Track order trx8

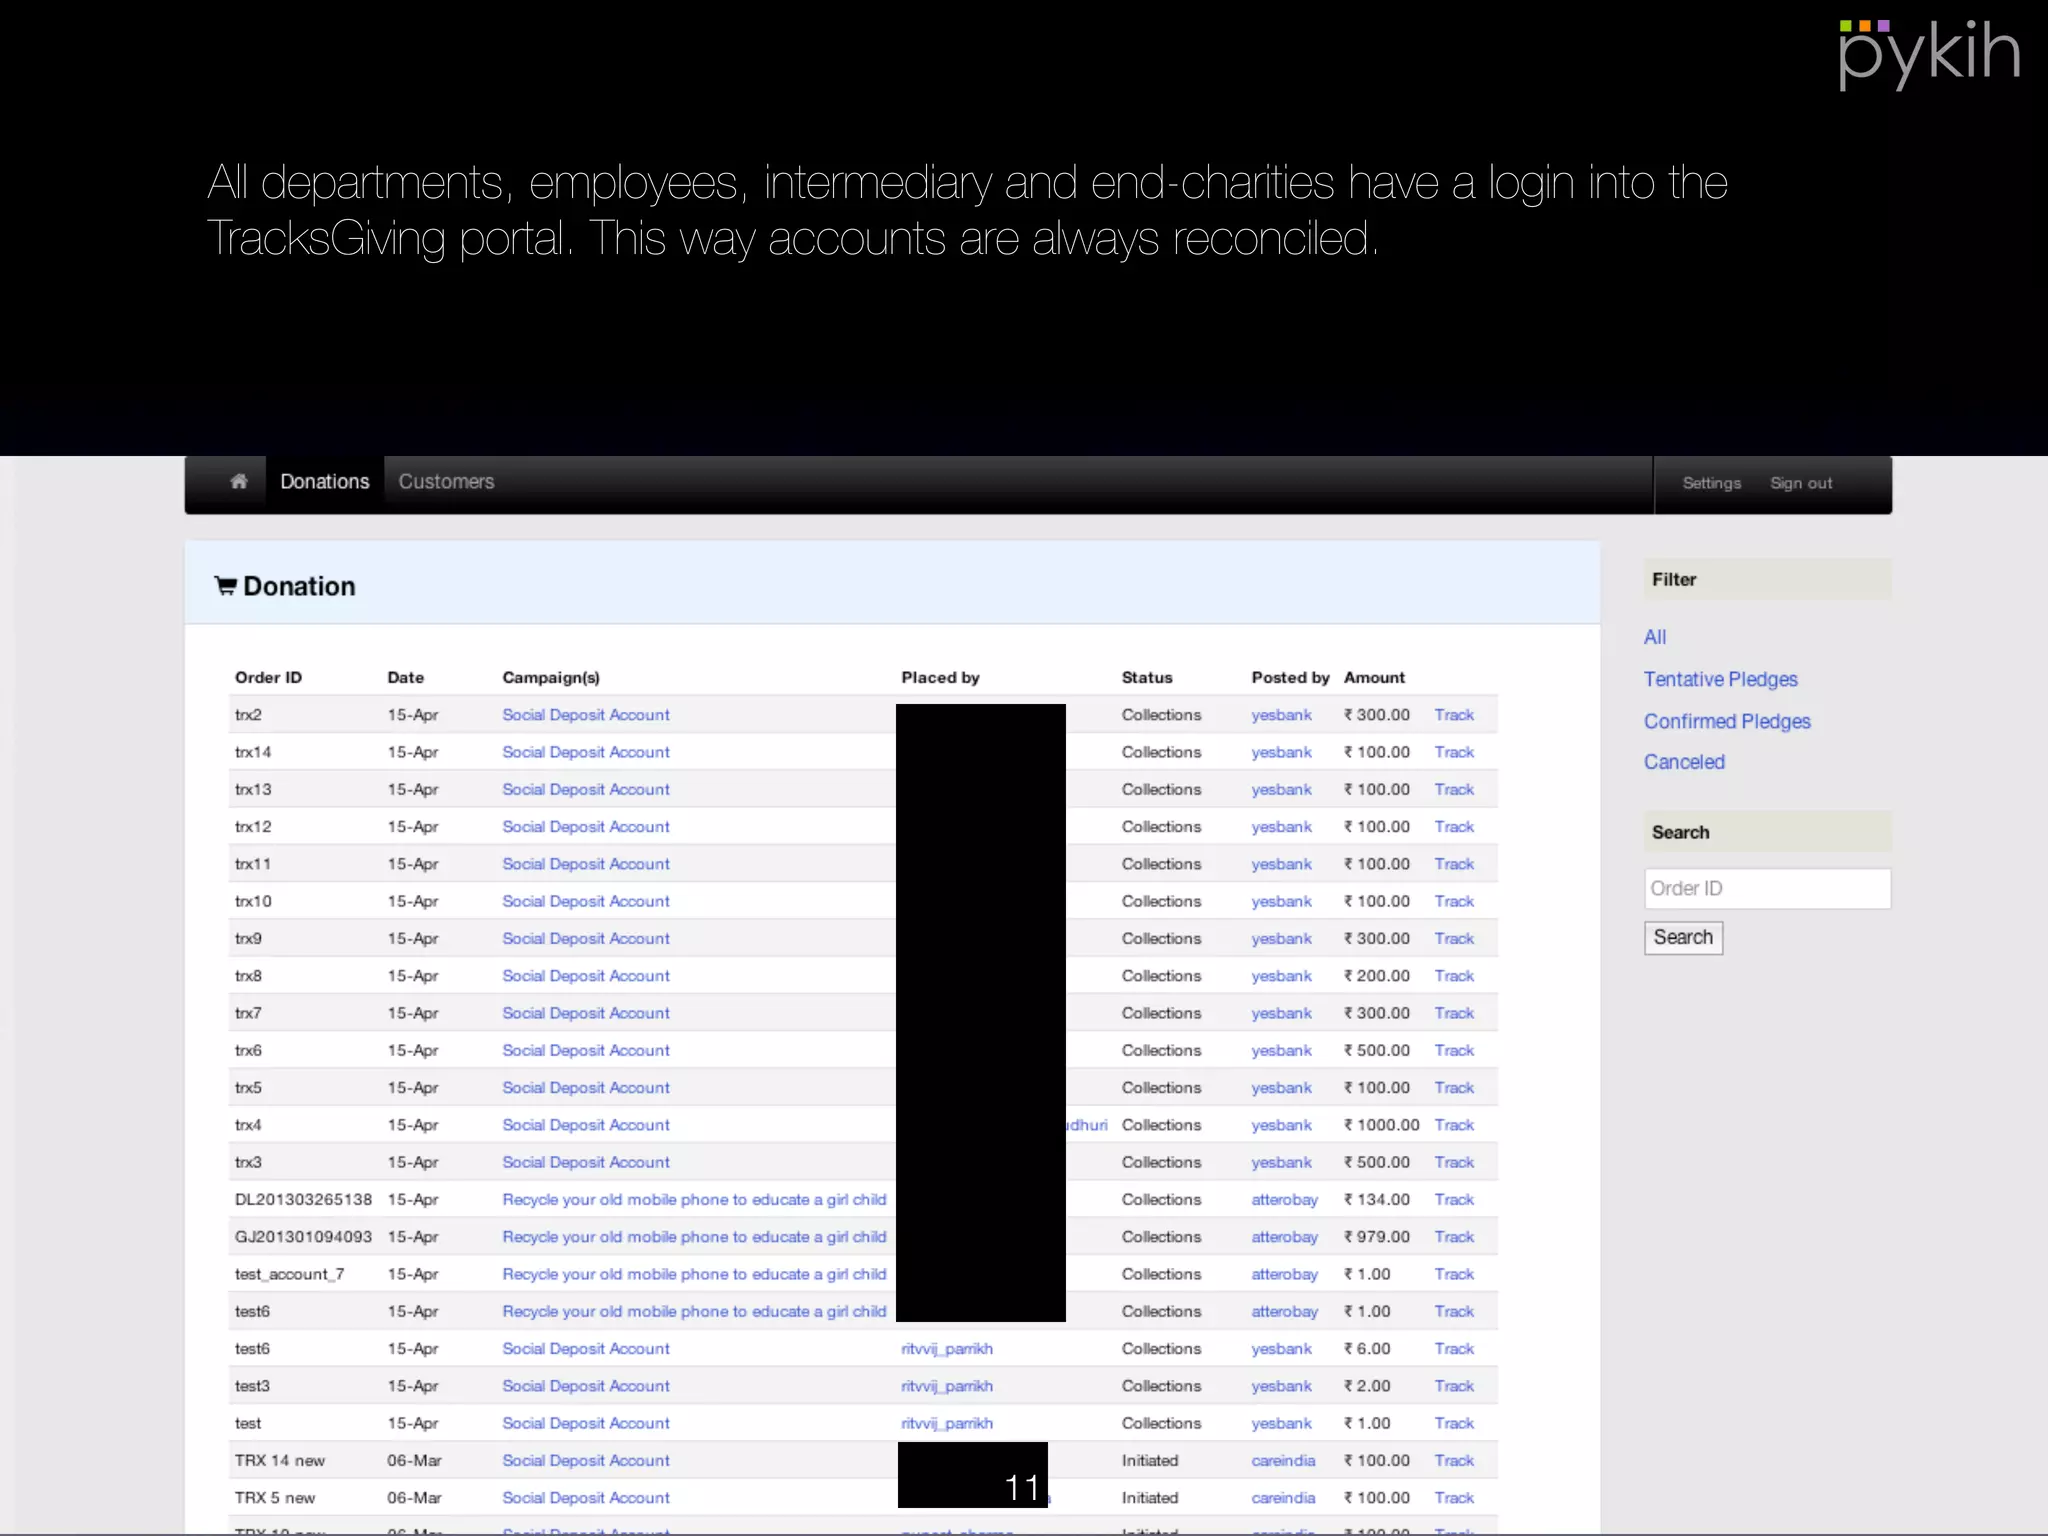1454,976
